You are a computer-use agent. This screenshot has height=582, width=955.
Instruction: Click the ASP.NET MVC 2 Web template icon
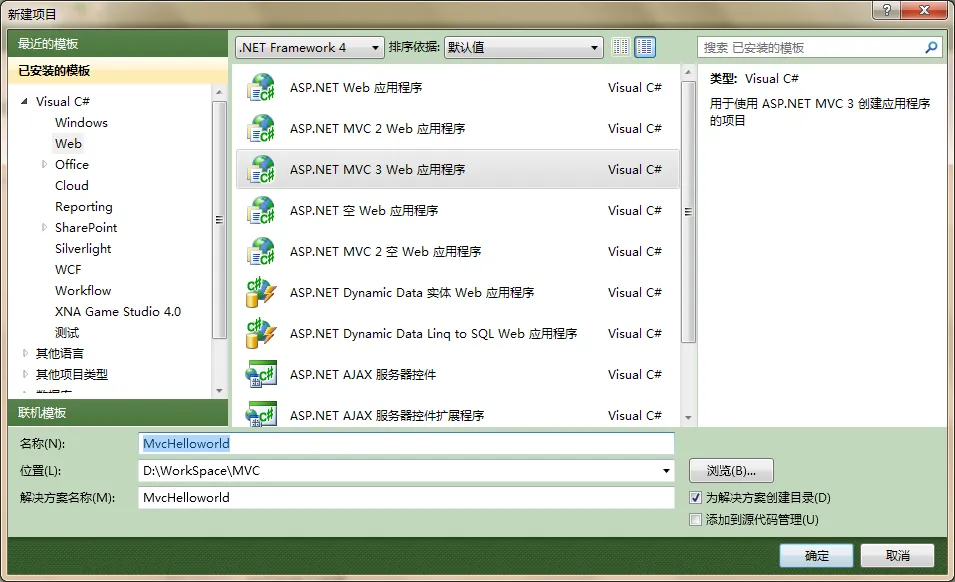261,129
